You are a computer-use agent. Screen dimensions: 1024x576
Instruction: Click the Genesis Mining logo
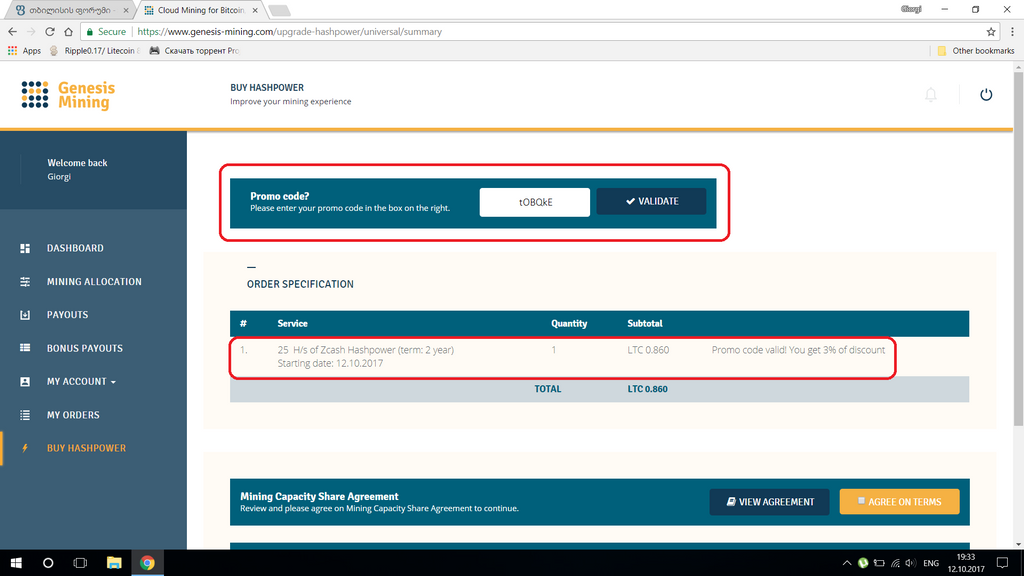[x=68, y=95]
